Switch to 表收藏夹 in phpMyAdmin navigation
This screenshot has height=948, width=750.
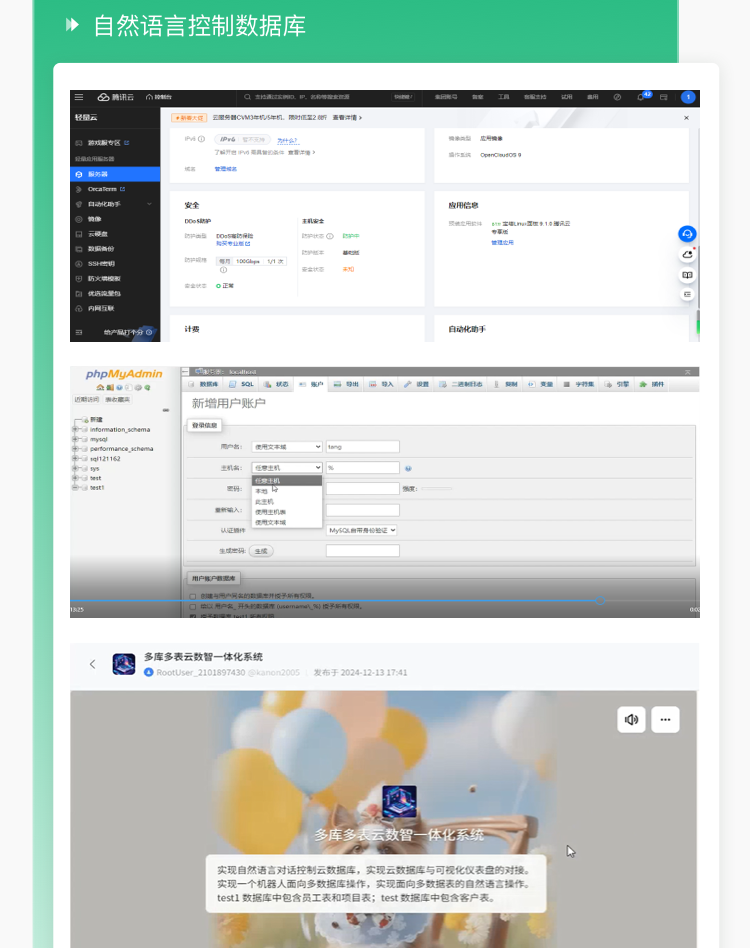117,400
